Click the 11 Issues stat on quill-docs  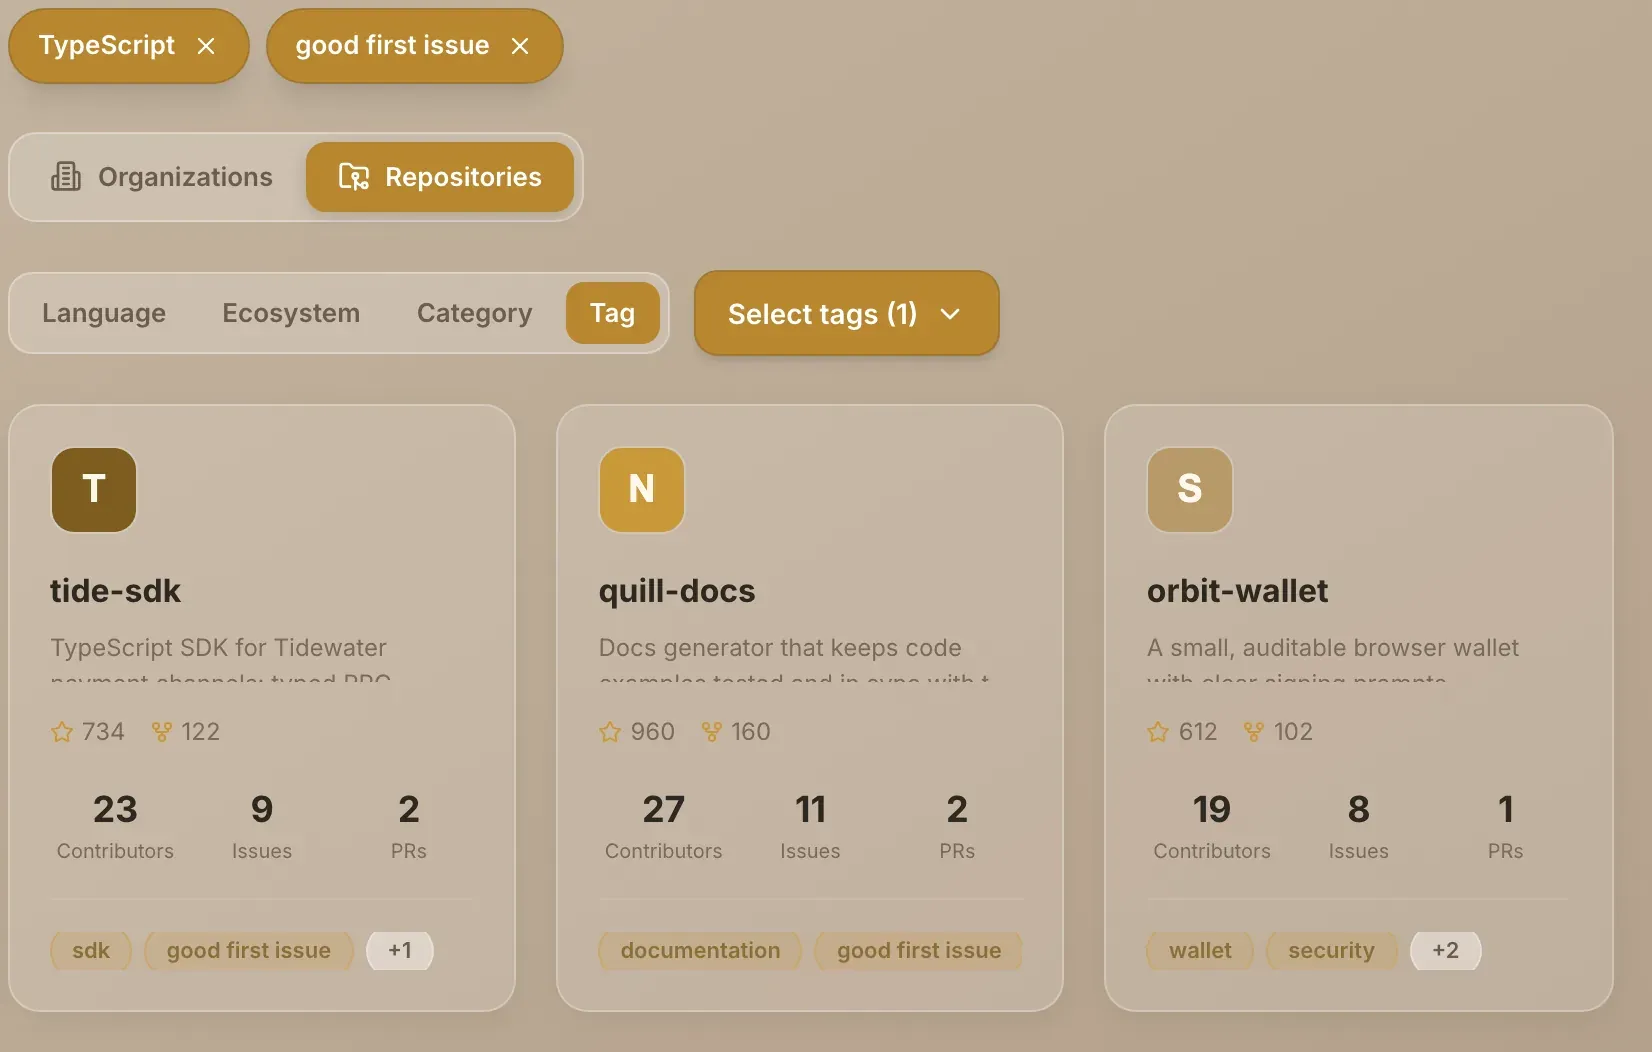click(810, 827)
